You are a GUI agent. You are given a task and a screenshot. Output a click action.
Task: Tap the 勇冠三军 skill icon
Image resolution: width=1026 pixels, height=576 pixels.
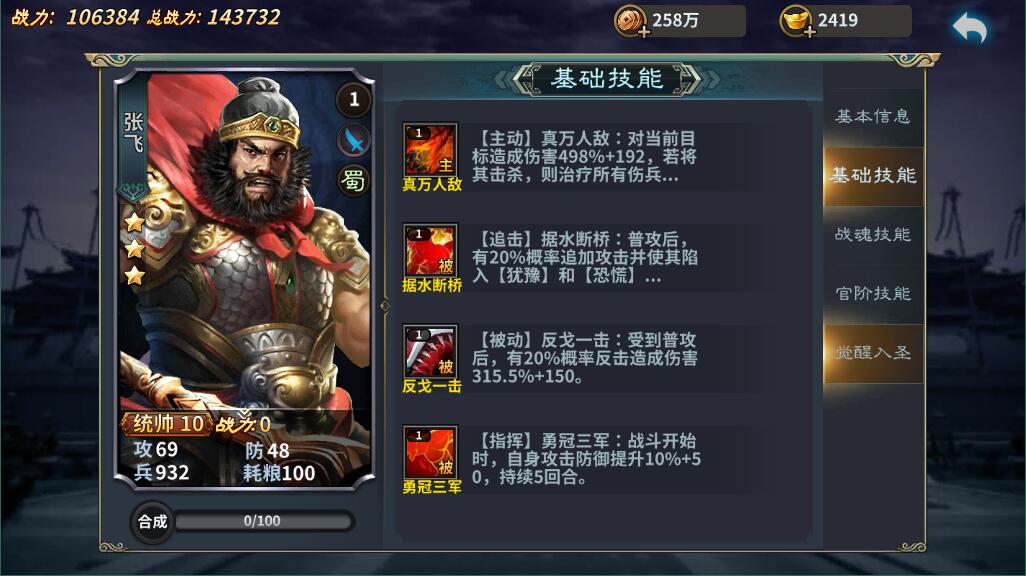tap(431, 452)
